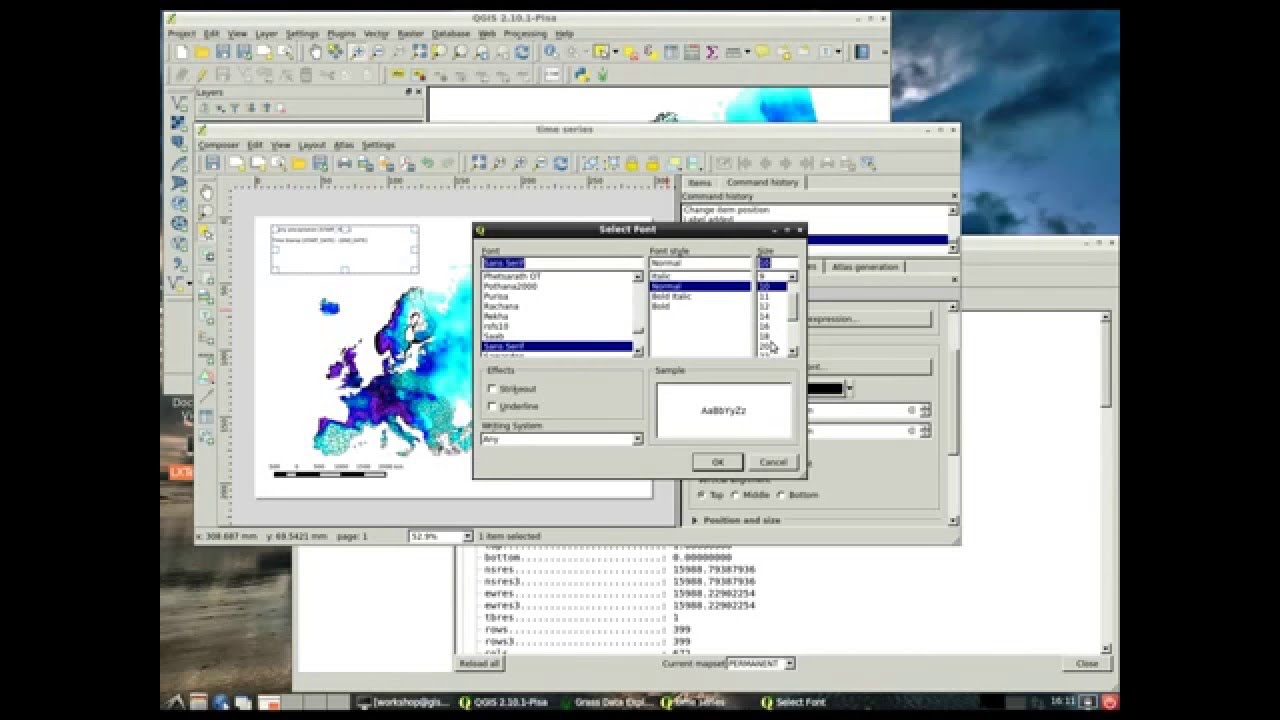Screen dimensions: 1280x720
Task: Click the Open project folder icon in QGIS
Action: tap(202, 52)
